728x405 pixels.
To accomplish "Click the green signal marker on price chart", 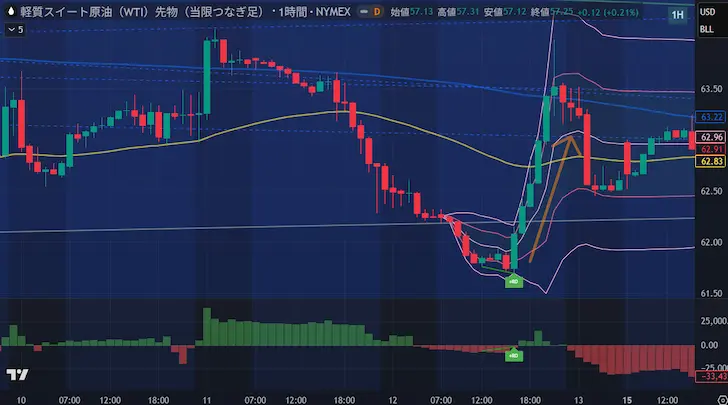I will 513,282.
